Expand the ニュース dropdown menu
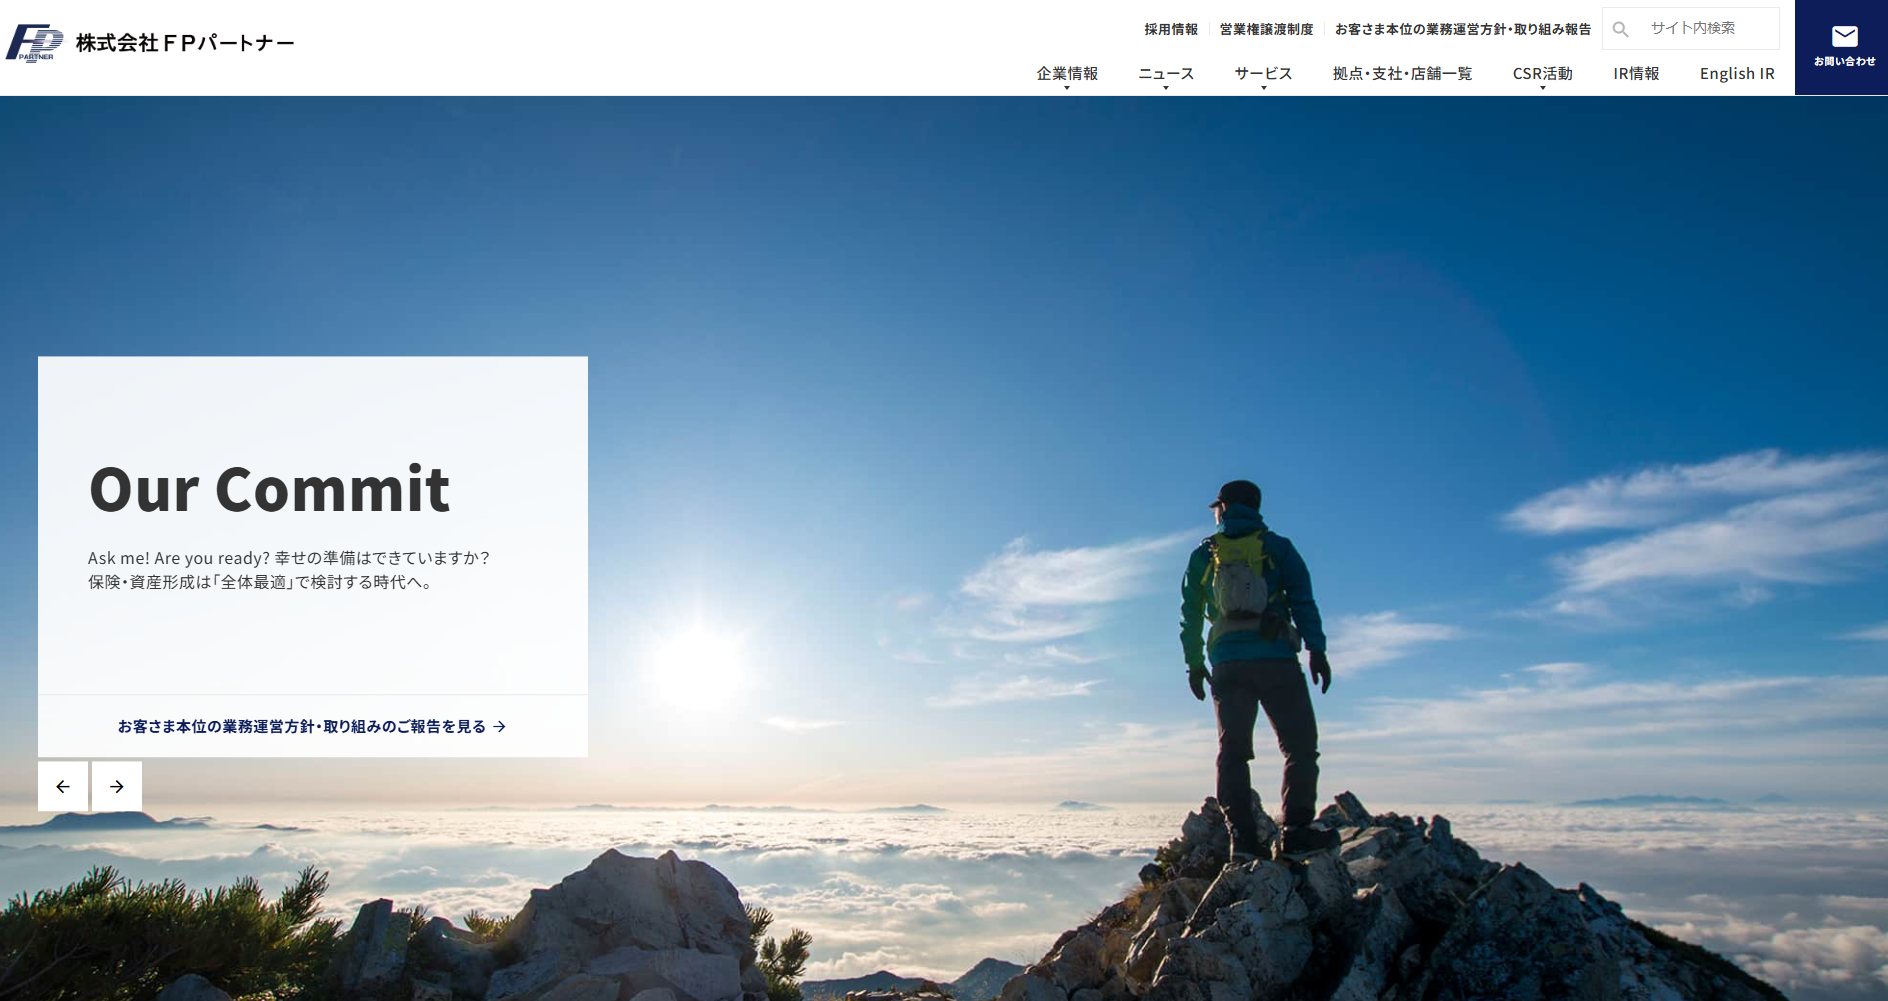The image size is (1888, 1001). pos(1166,74)
